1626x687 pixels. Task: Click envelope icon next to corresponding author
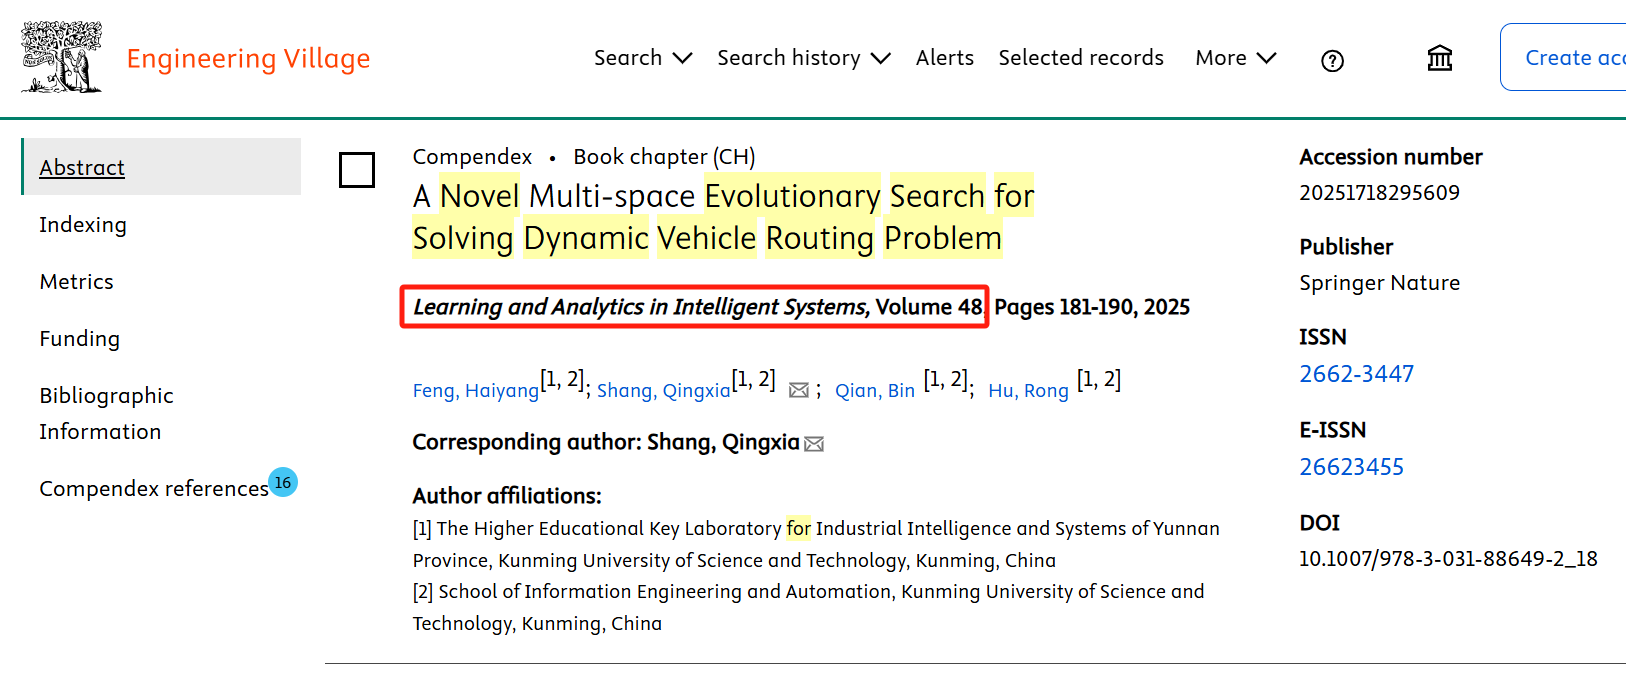pyautogui.click(x=814, y=444)
